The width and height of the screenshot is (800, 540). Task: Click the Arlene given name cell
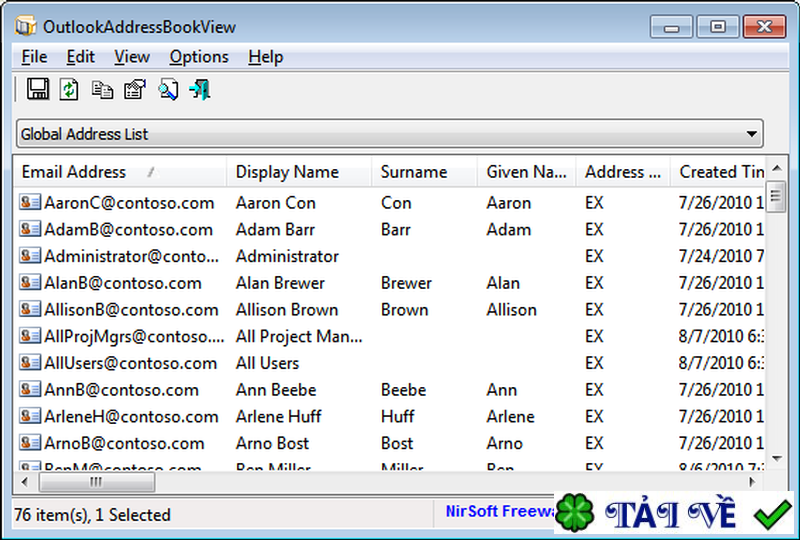[x=510, y=416]
